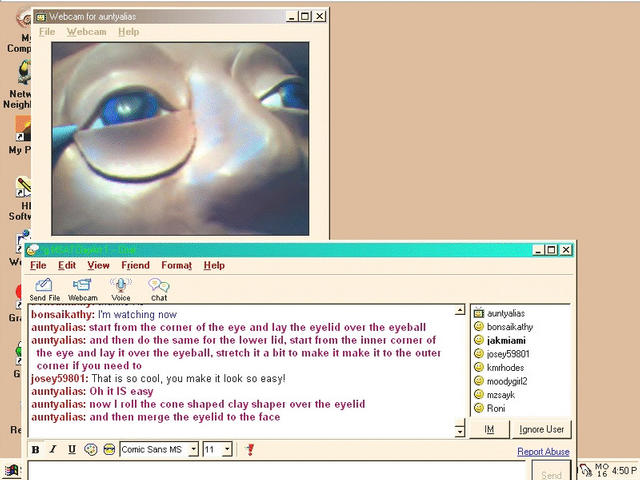The width and height of the screenshot is (640, 480).
Task: Select user jakmiami in user list
Action: tap(506, 340)
